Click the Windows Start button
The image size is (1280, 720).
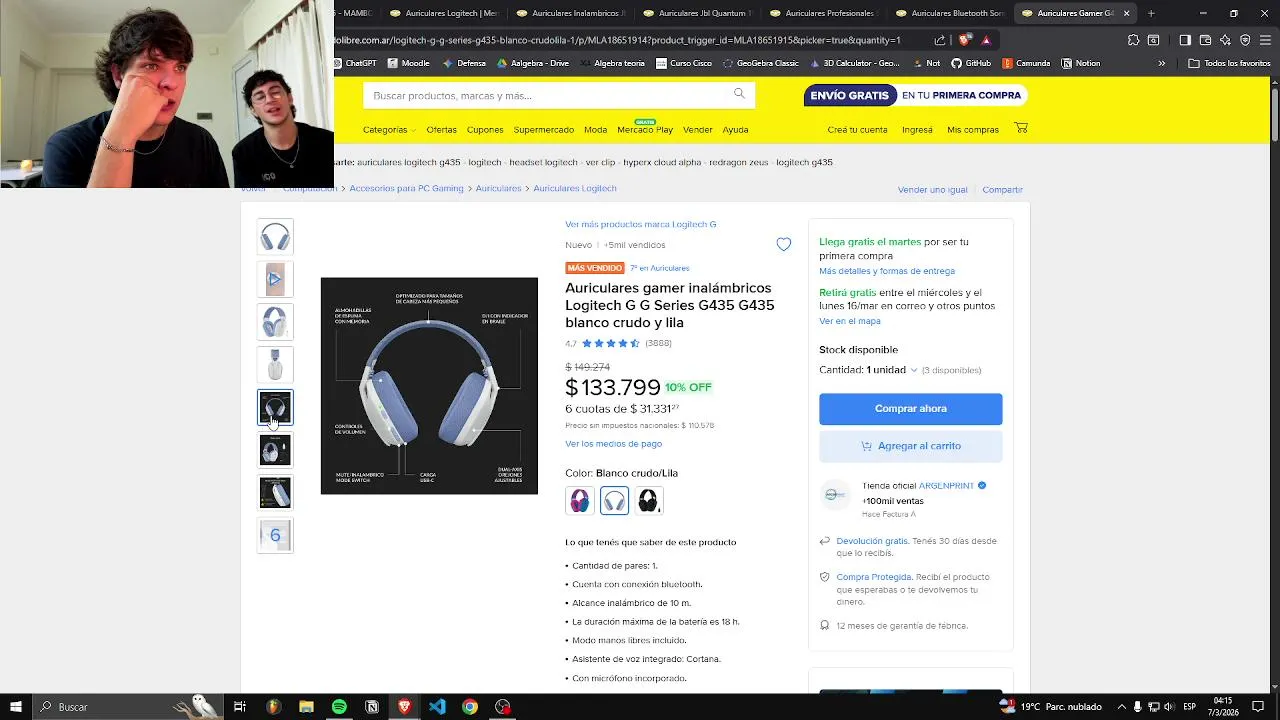click(x=15, y=707)
